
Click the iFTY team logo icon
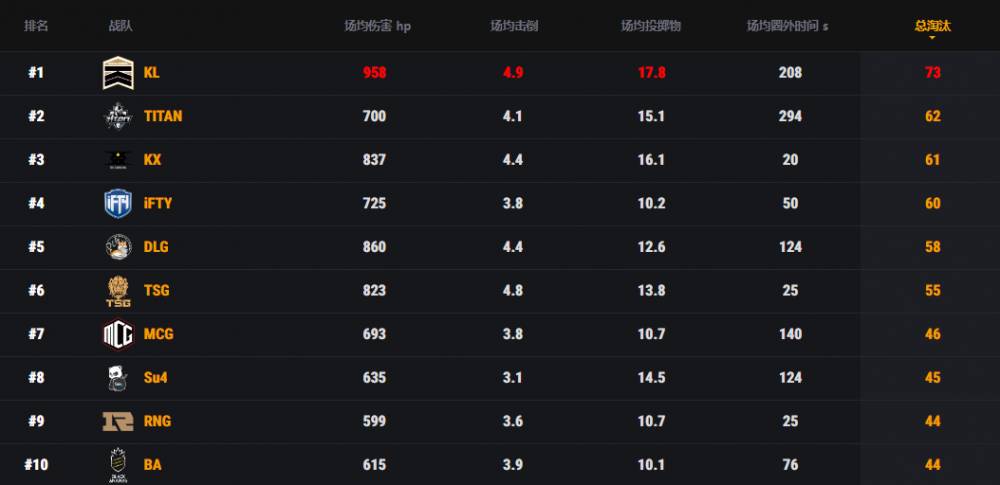118,203
